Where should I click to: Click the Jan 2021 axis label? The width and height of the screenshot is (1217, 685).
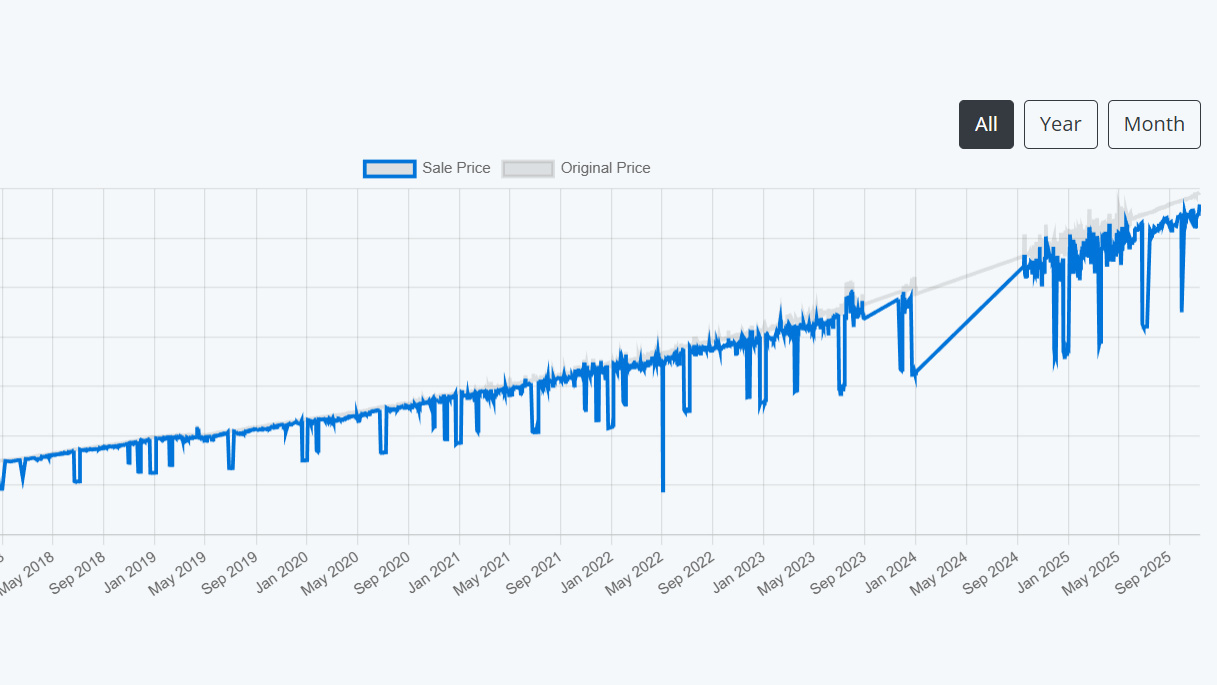point(434,569)
